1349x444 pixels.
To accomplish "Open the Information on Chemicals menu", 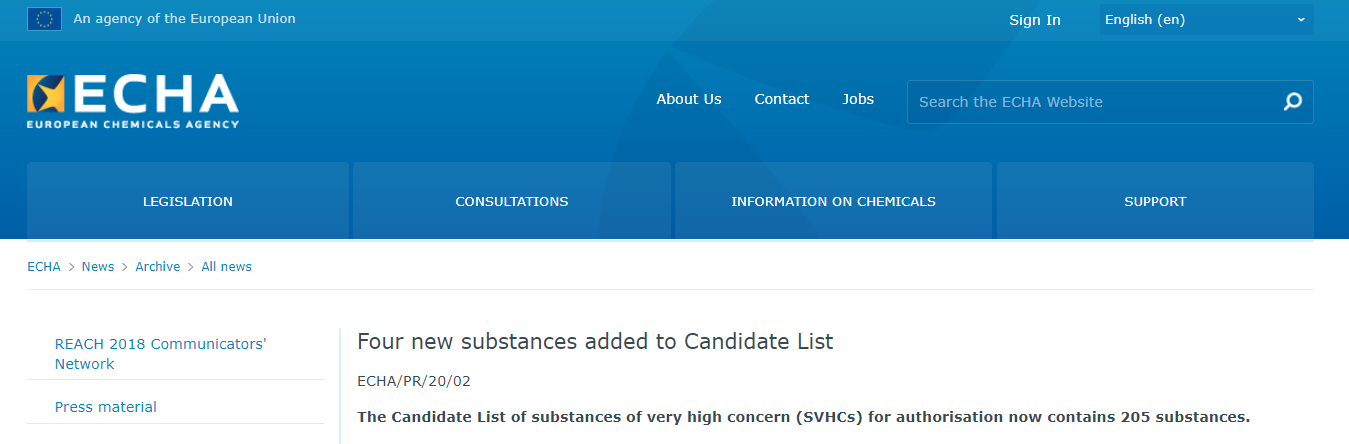I will click(x=833, y=201).
